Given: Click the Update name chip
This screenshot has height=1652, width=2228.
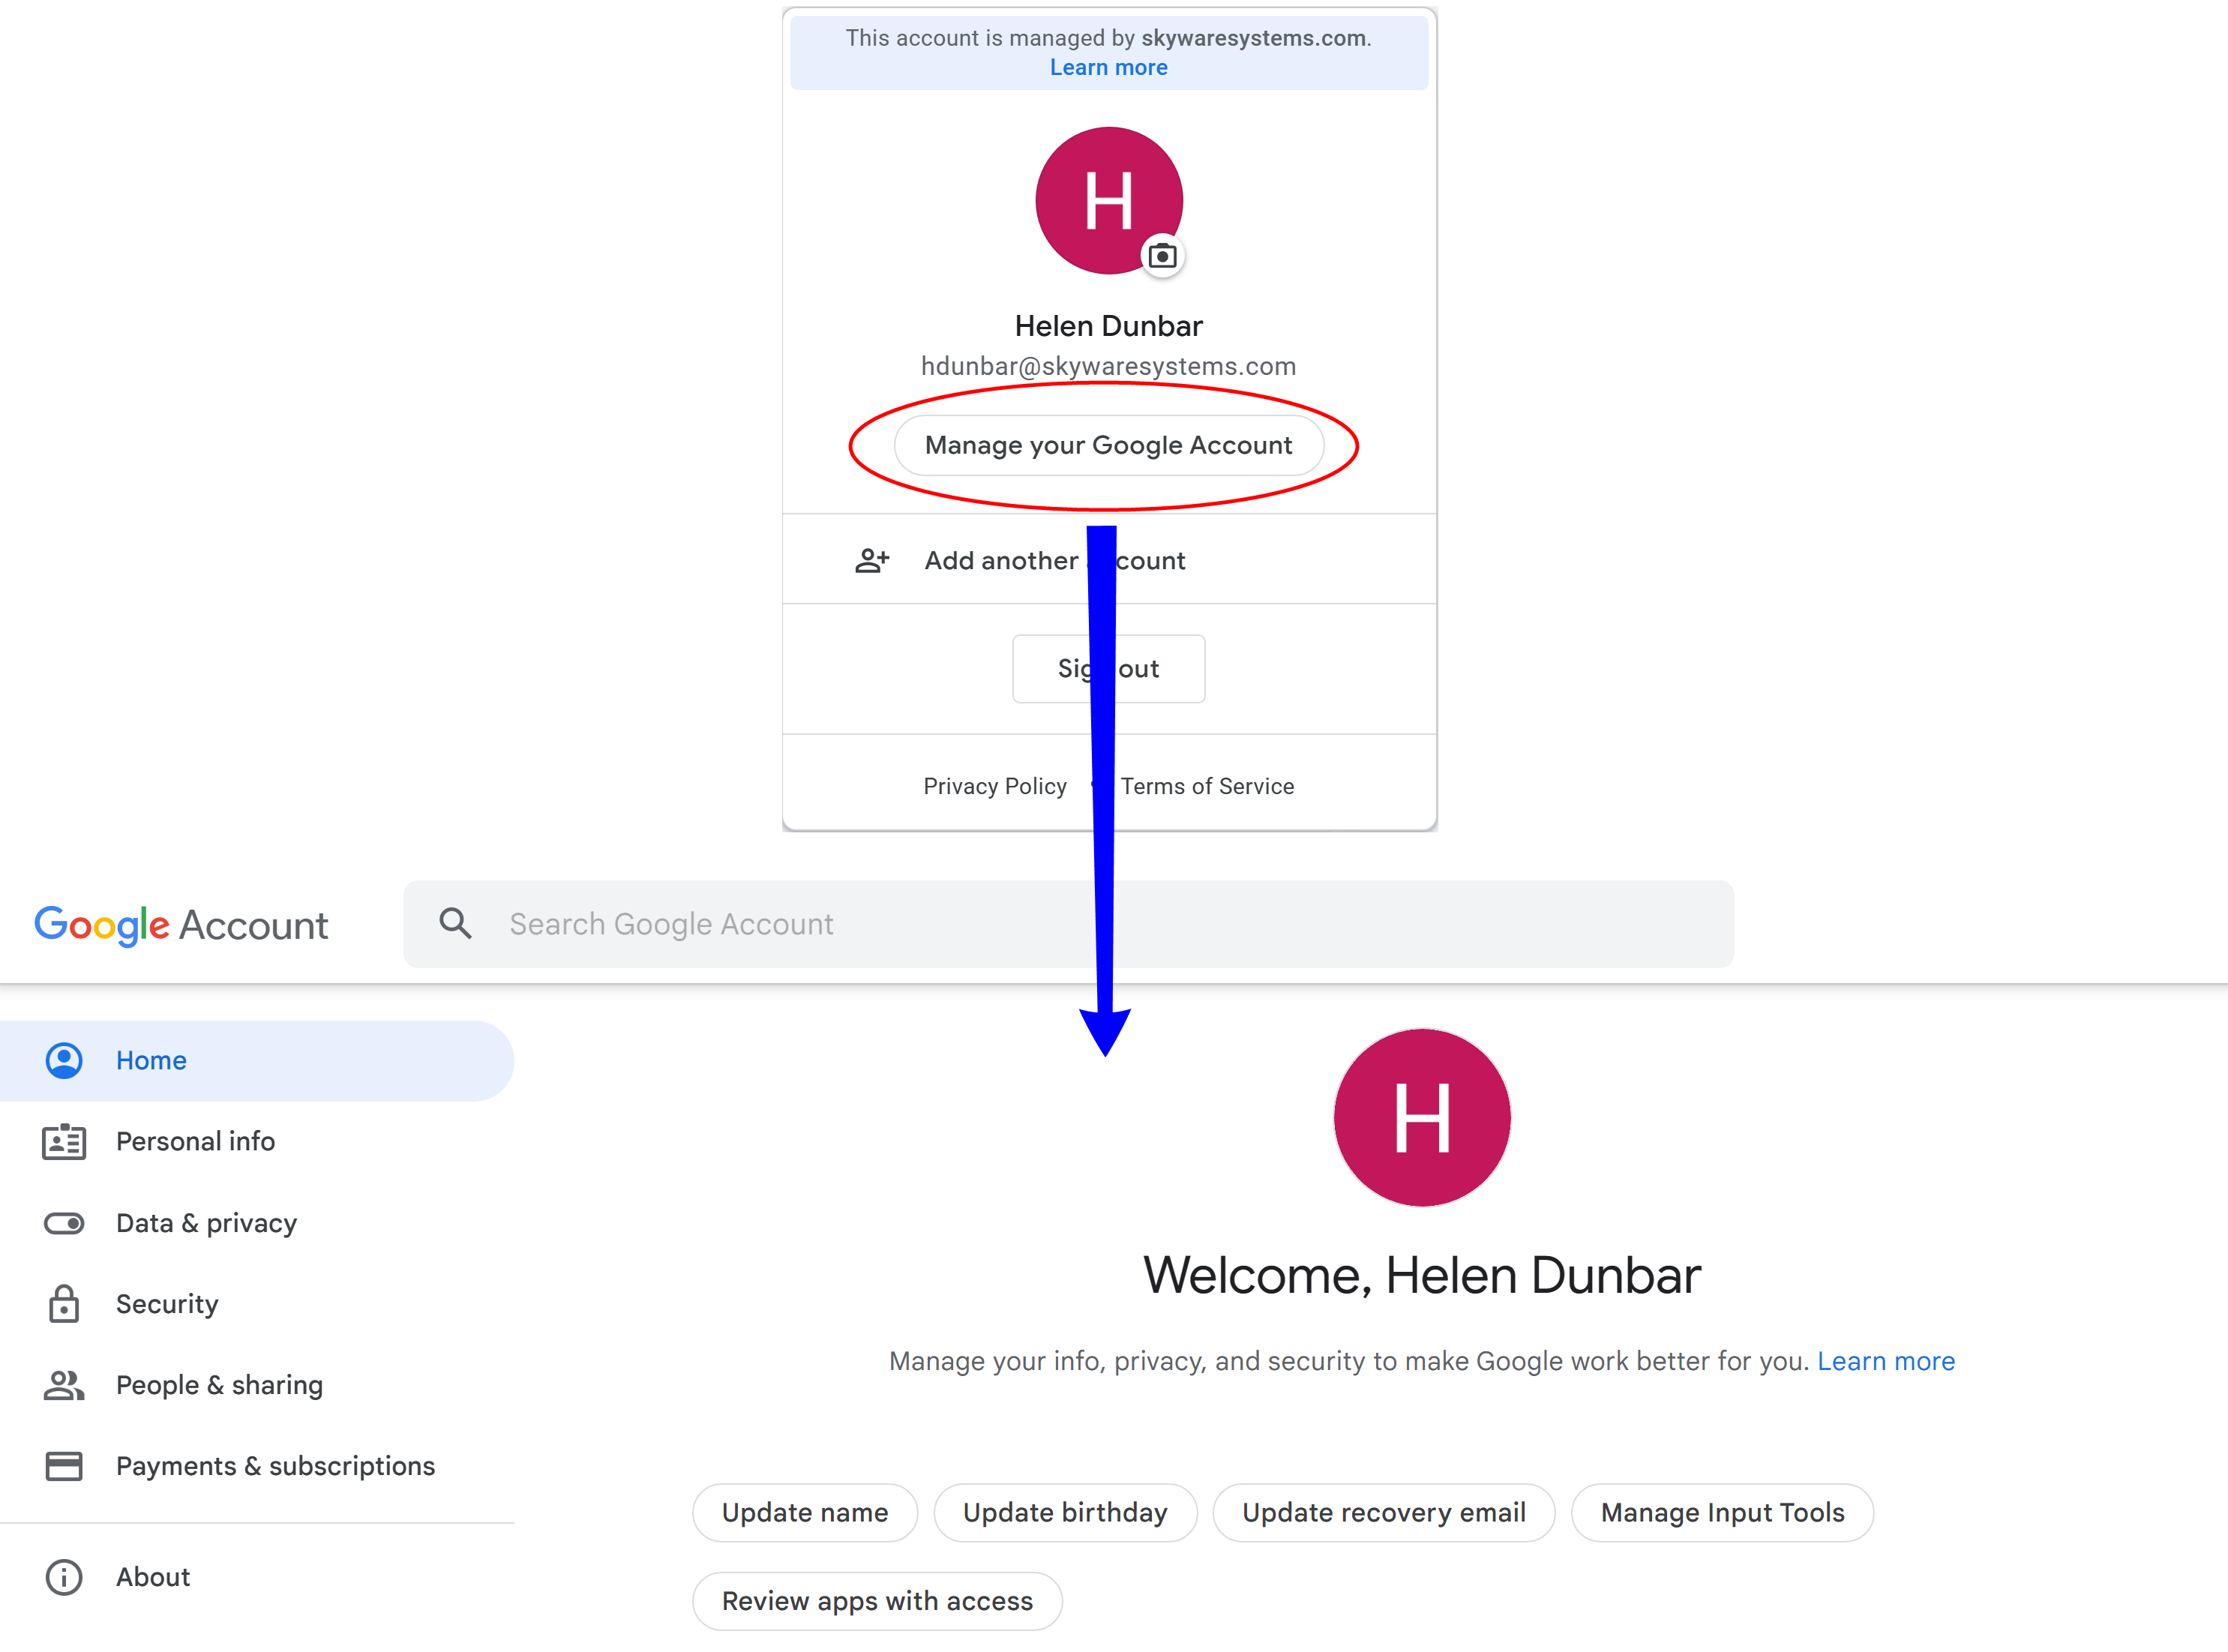Looking at the screenshot, I should 805,1513.
